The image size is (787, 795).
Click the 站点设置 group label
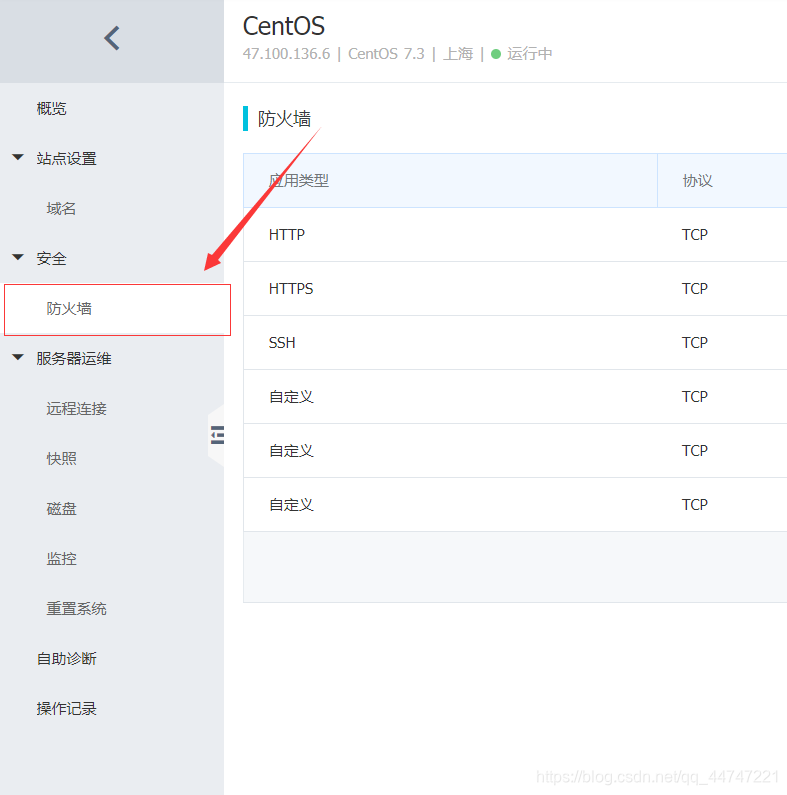click(66, 159)
